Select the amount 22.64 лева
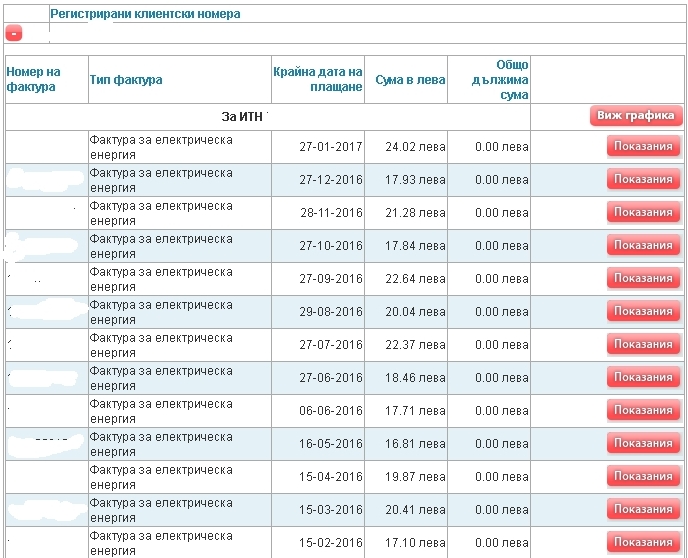The width and height of the screenshot is (688, 558). [416, 279]
